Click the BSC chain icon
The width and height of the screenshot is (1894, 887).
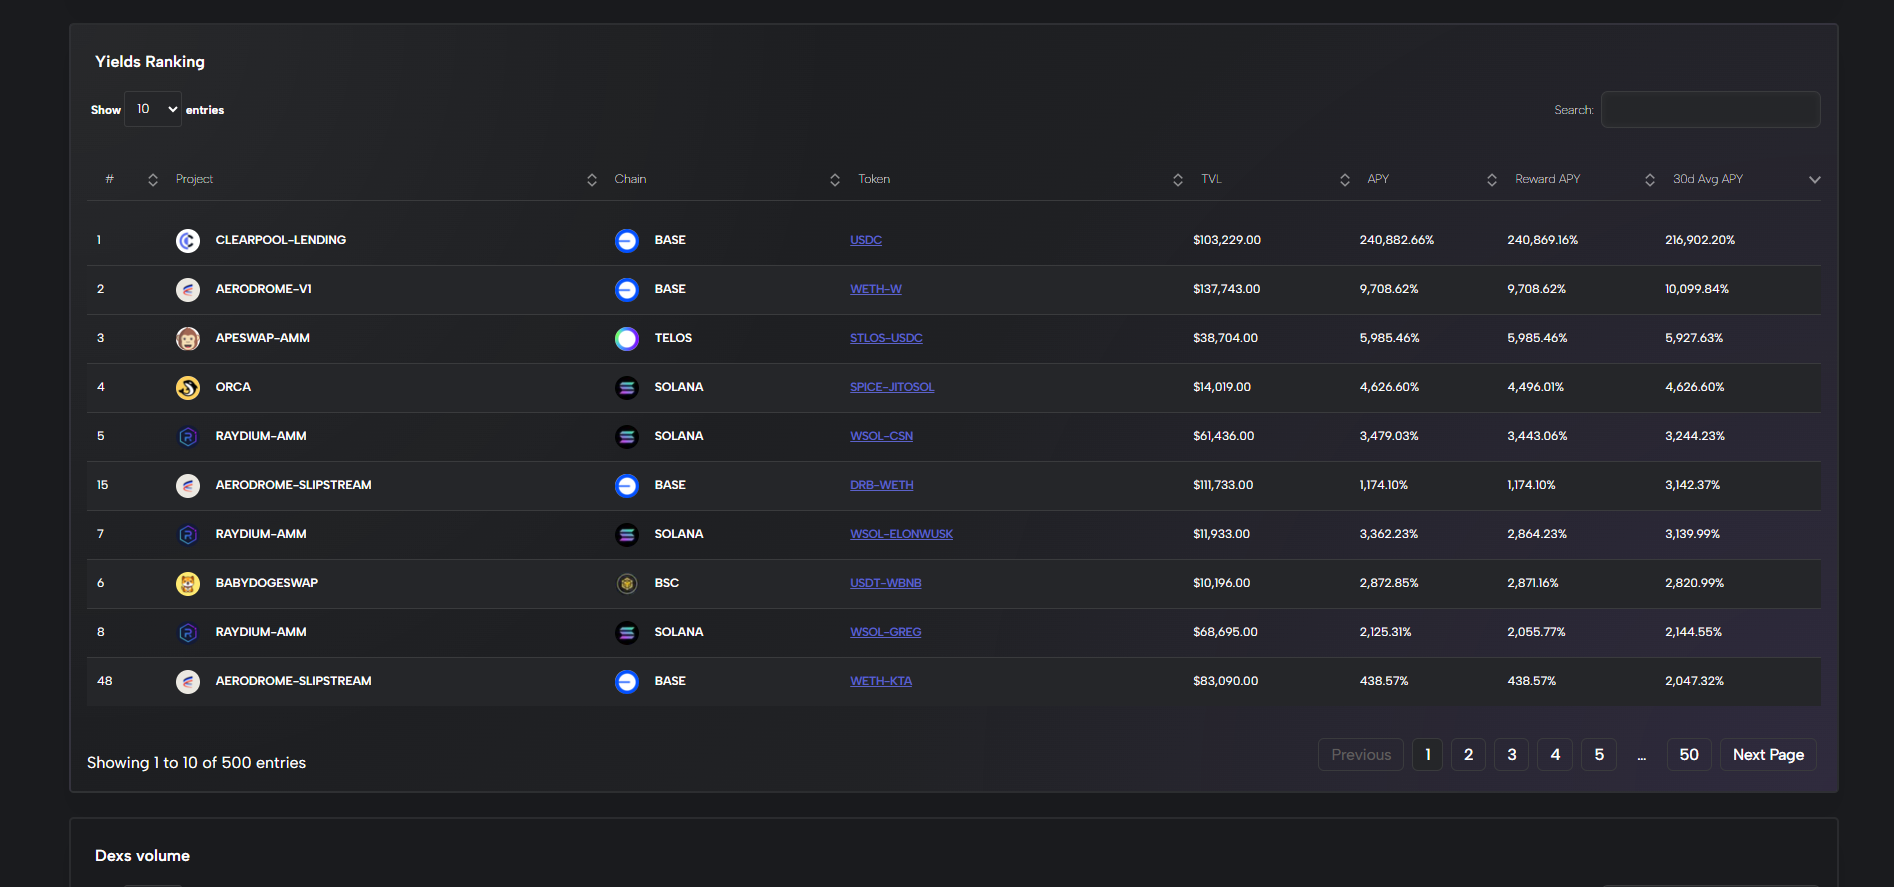(626, 584)
